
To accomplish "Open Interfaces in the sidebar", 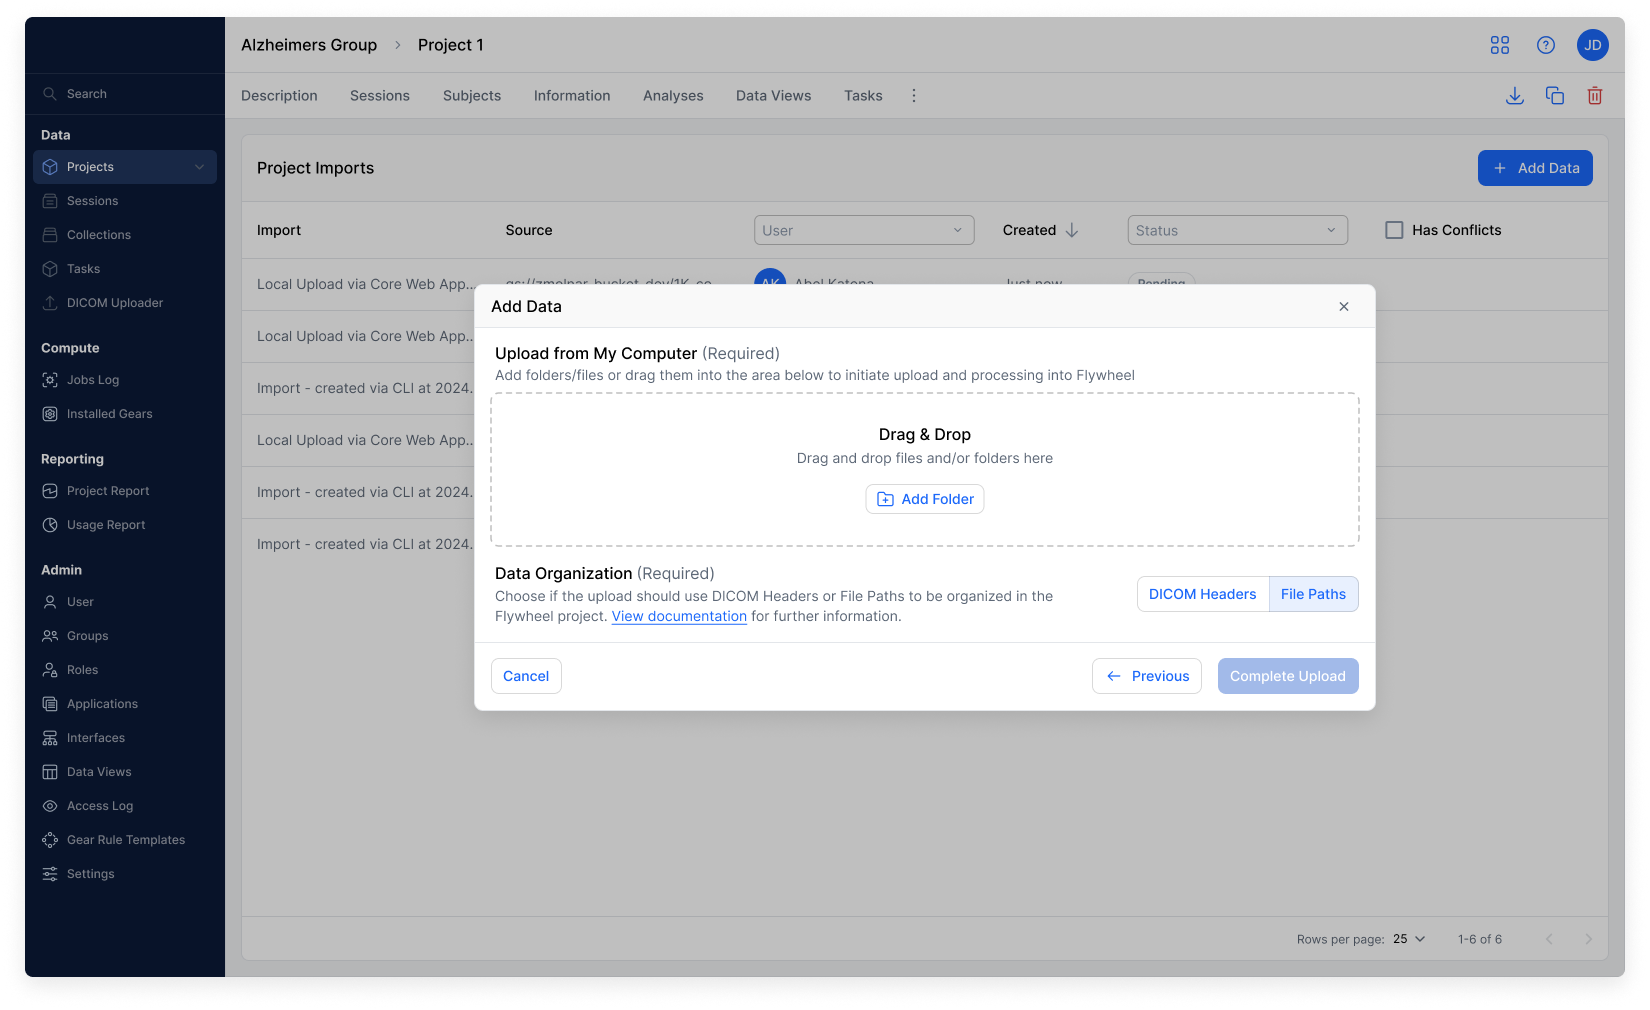I will 125,738.
